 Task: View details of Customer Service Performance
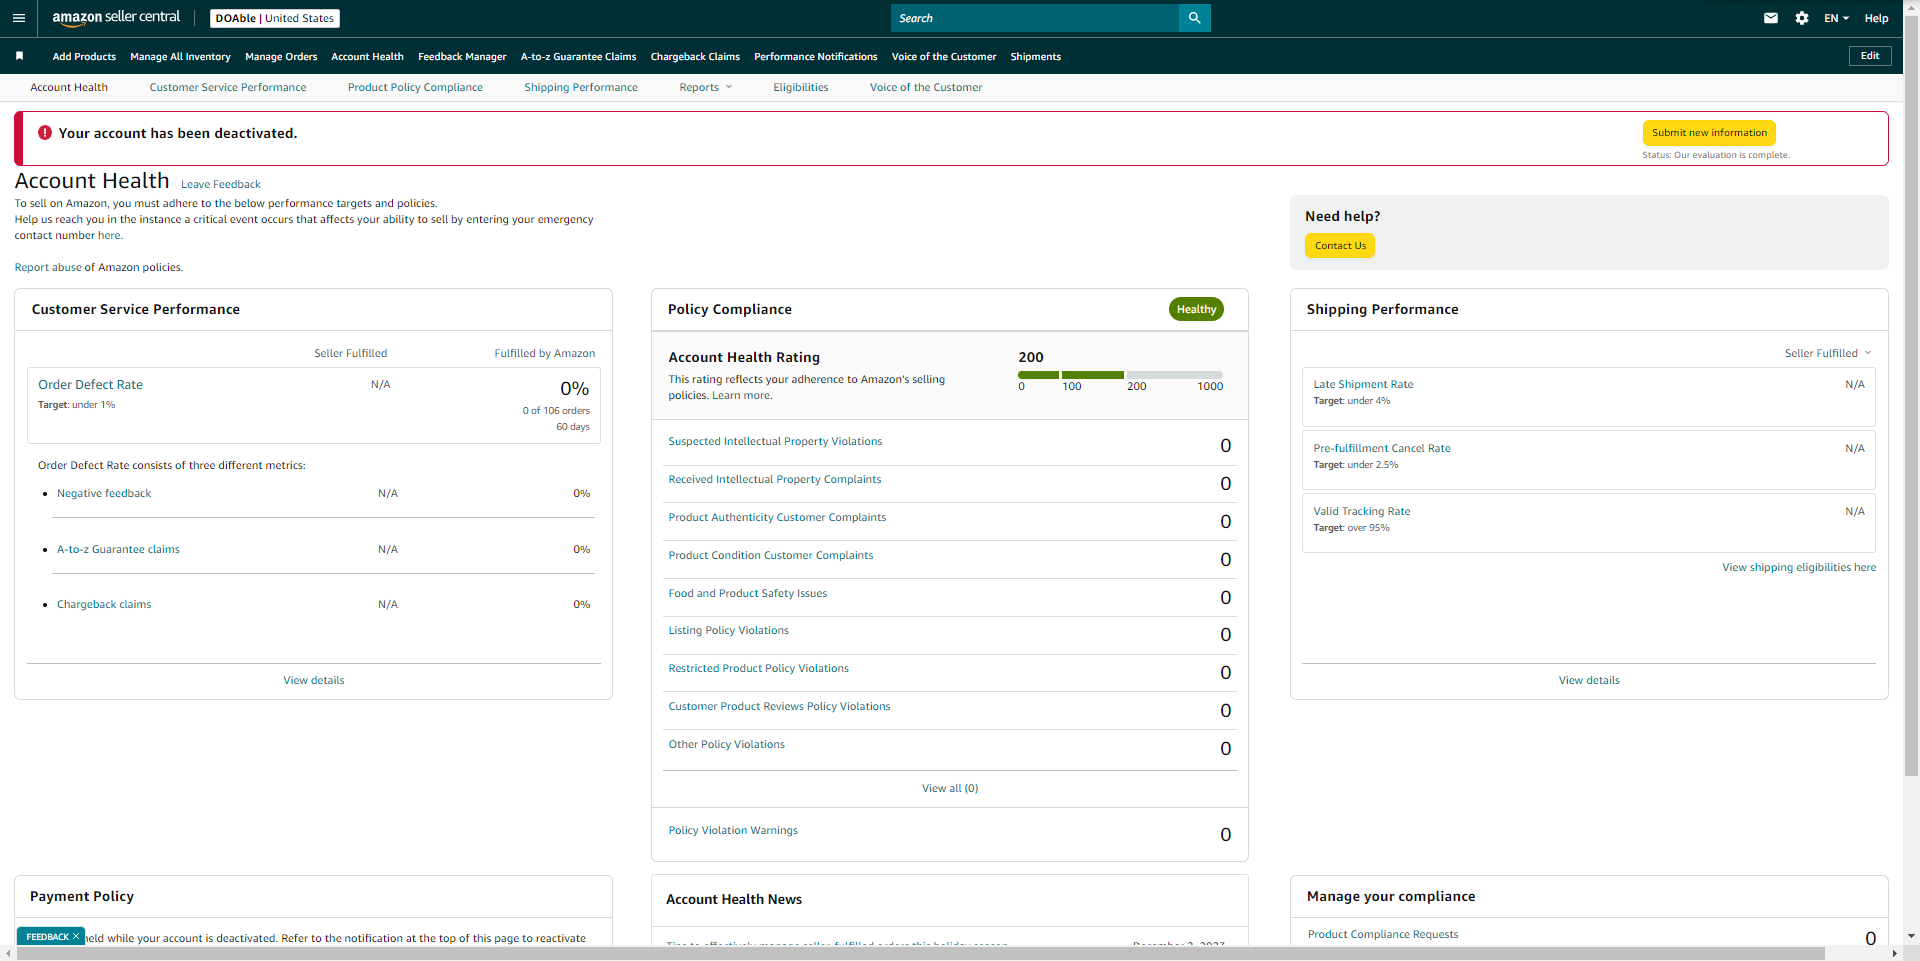pyautogui.click(x=314, y=680)
